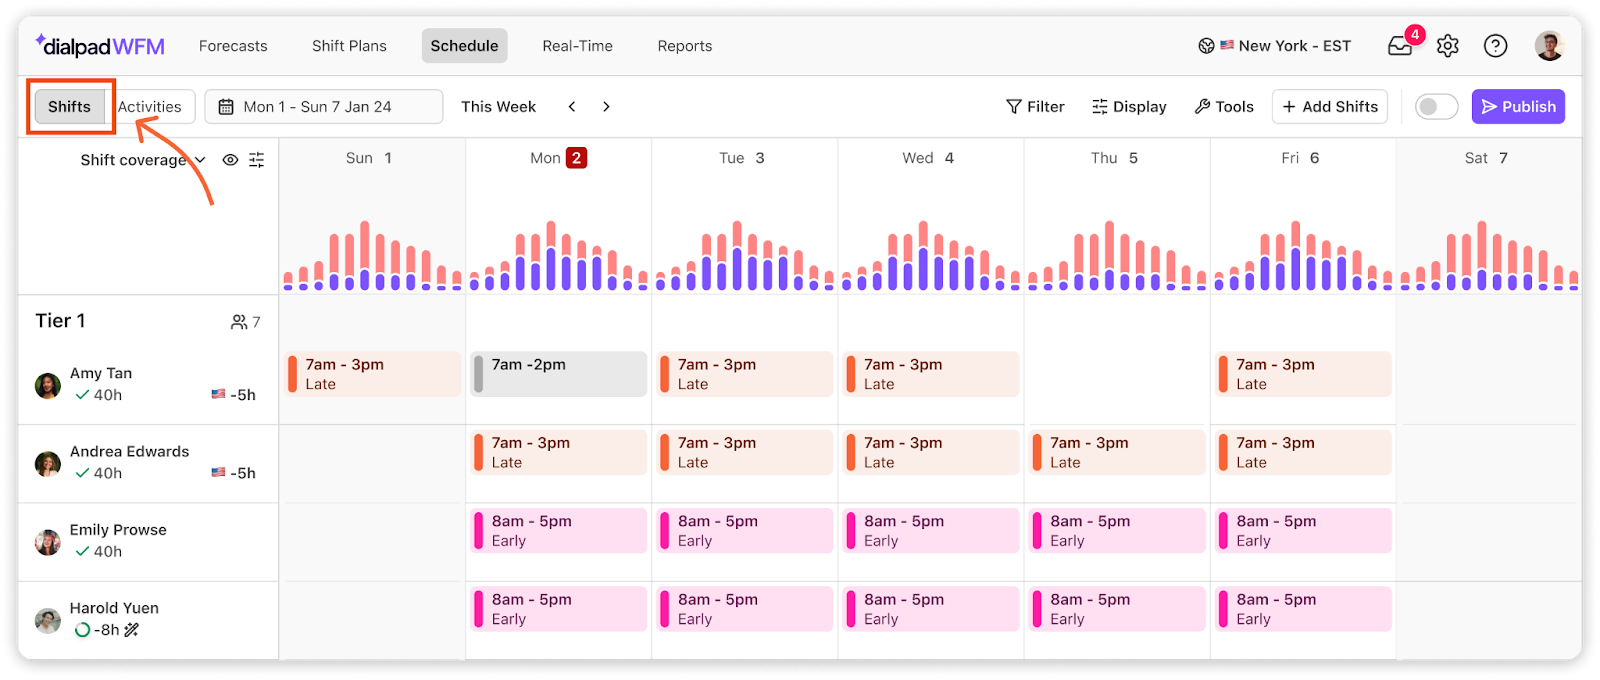
Task: Click the calendar icon in date field
Action: pyautogui.click(x=226, y=107)
